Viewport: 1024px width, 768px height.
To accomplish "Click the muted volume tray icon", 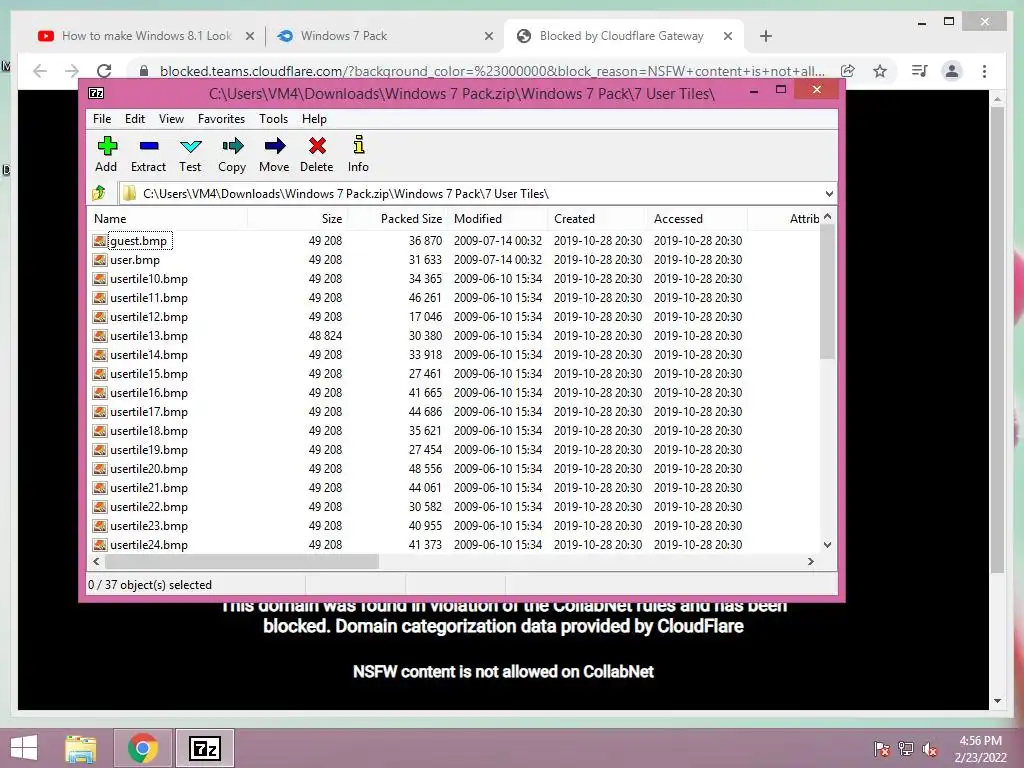I will (x=930, y=749).
